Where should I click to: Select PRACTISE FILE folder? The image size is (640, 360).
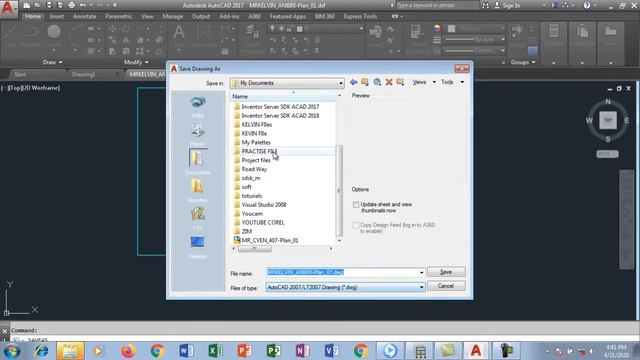click(259, 151)
